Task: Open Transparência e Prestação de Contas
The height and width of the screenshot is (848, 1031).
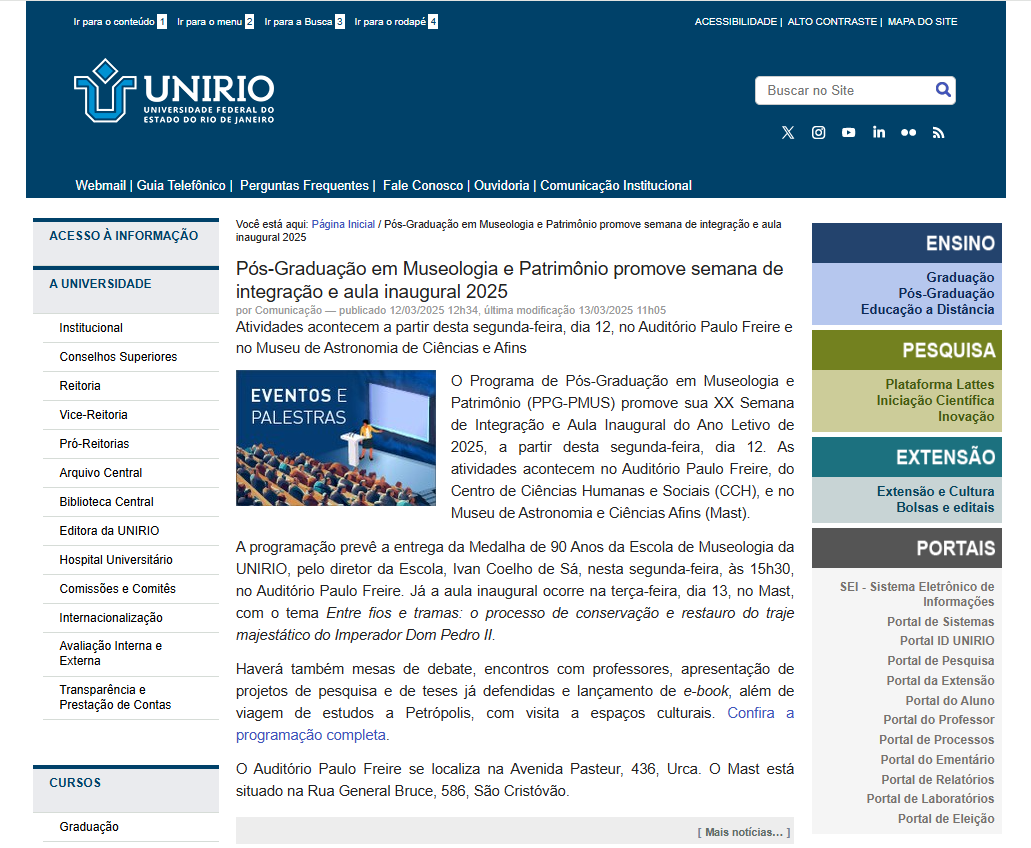Action: 115,697
